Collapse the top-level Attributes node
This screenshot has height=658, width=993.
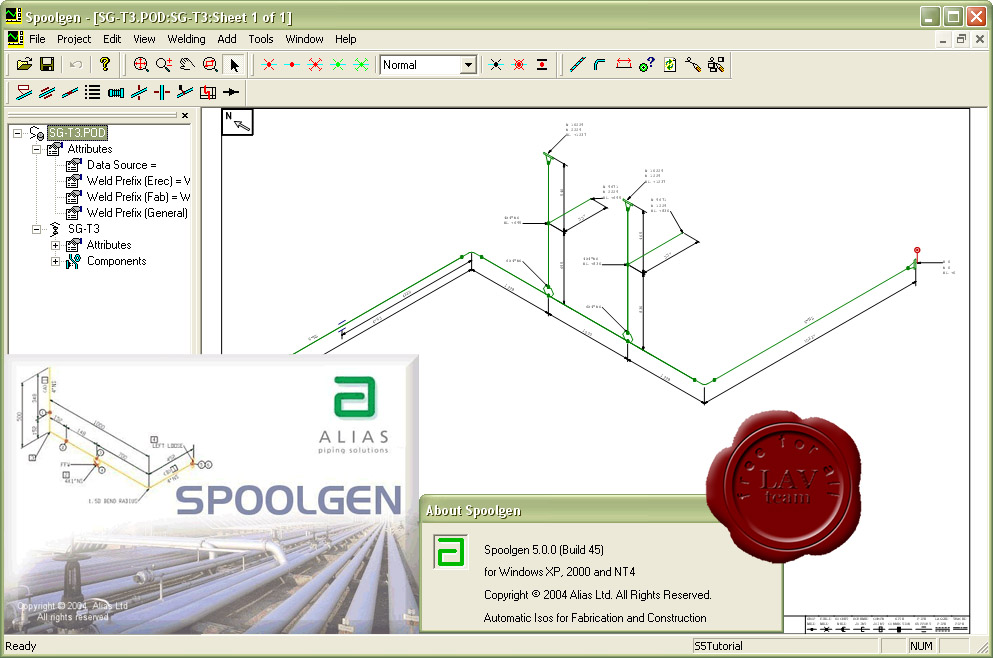pyautogui.click(x=36, y=149)
